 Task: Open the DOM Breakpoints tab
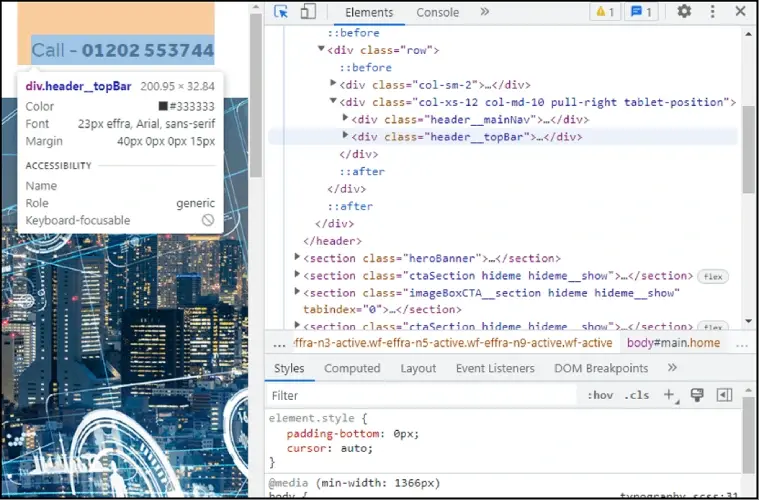601,368
